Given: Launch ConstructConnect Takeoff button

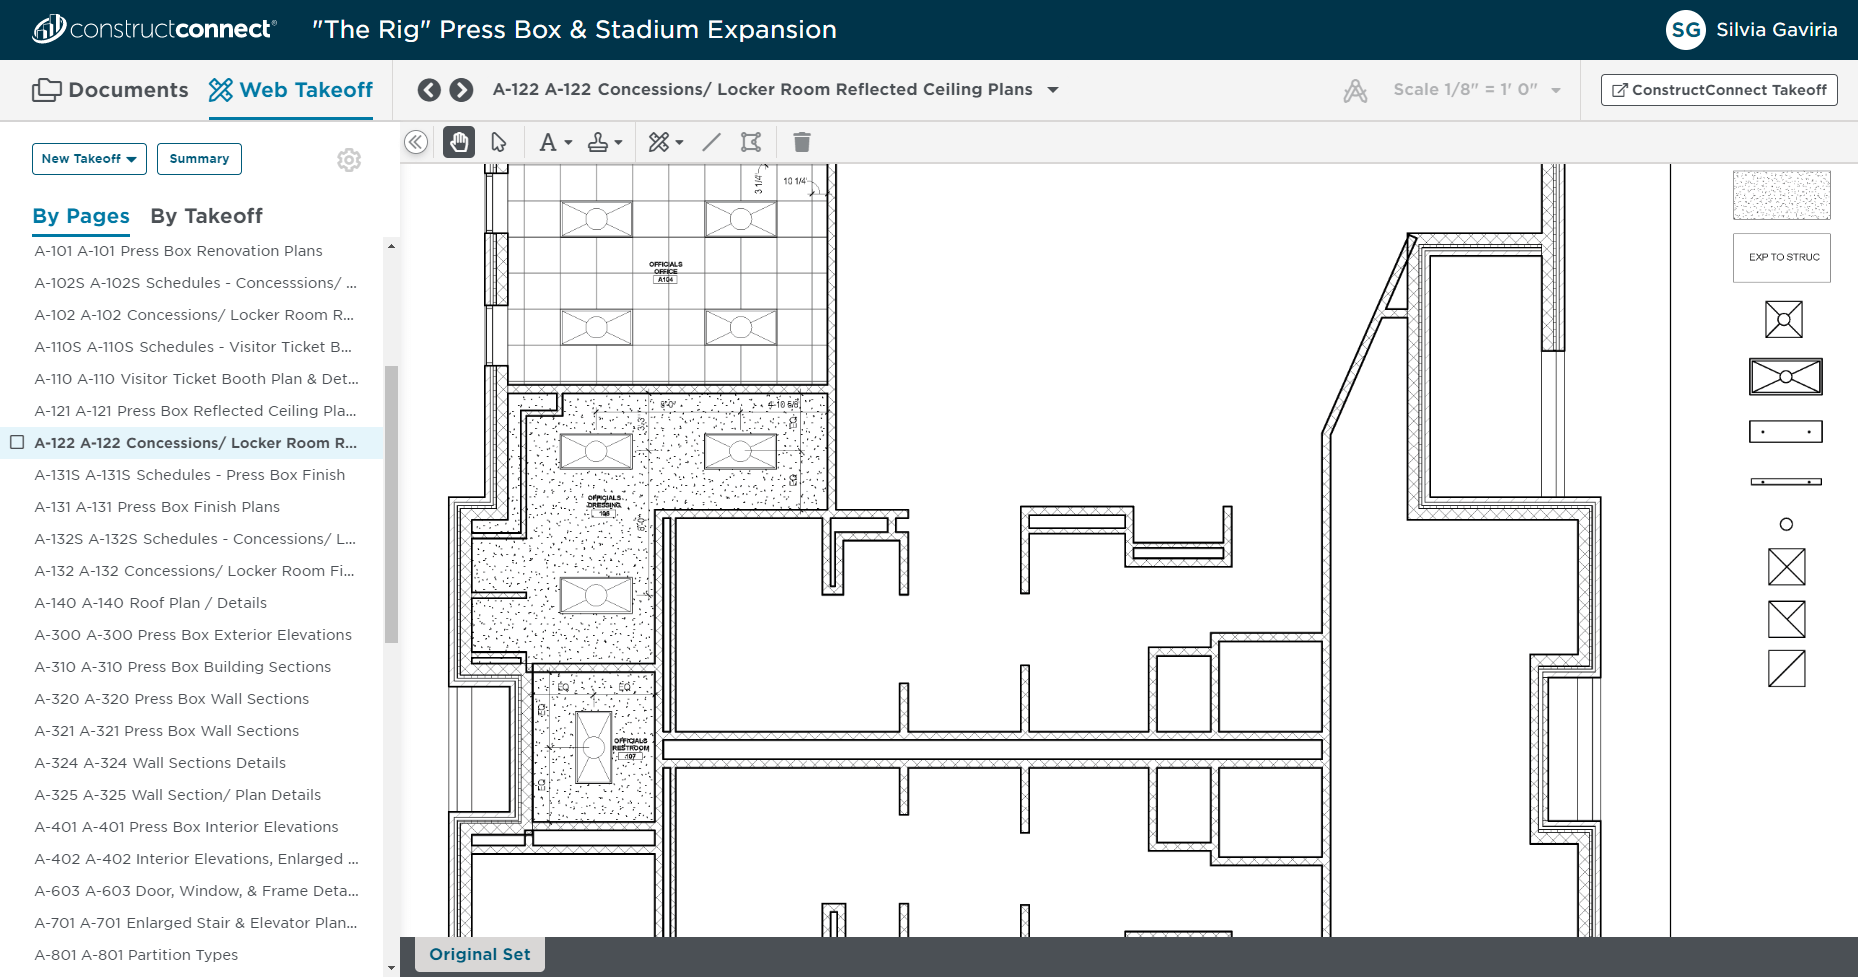Looking at the screenshot, I should point(1719,90).
